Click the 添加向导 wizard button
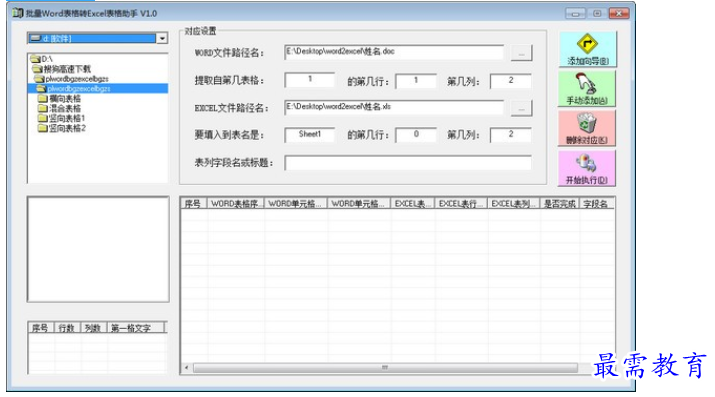Screen dimensions: 715x397 (x=587, y=49)
